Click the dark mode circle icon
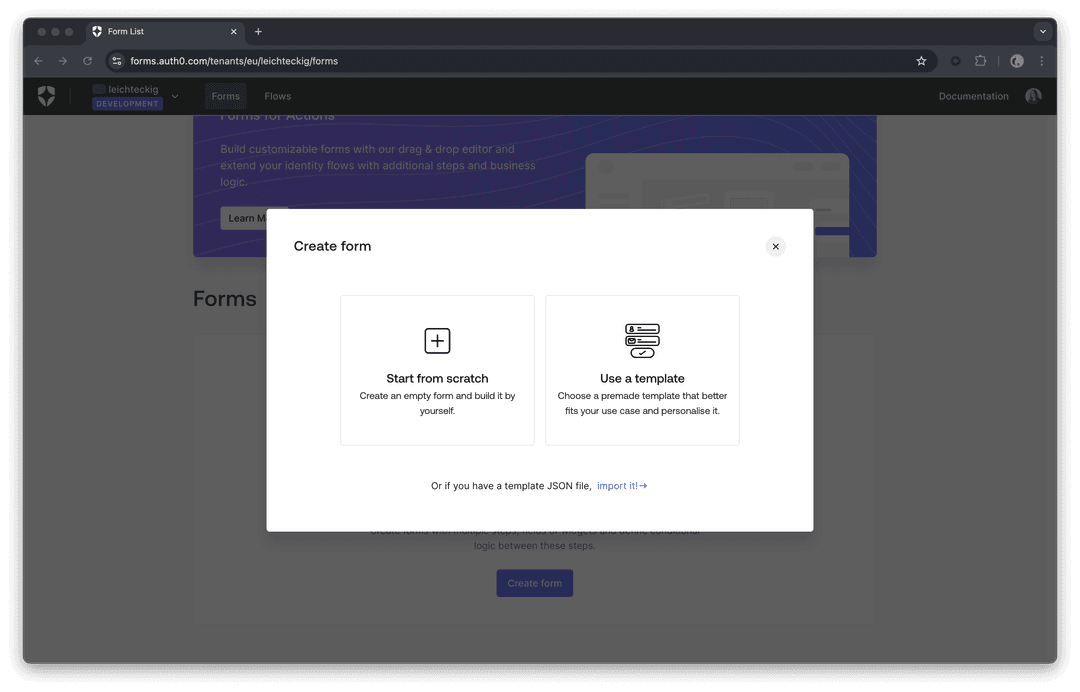 click(x=1016, y=61)
